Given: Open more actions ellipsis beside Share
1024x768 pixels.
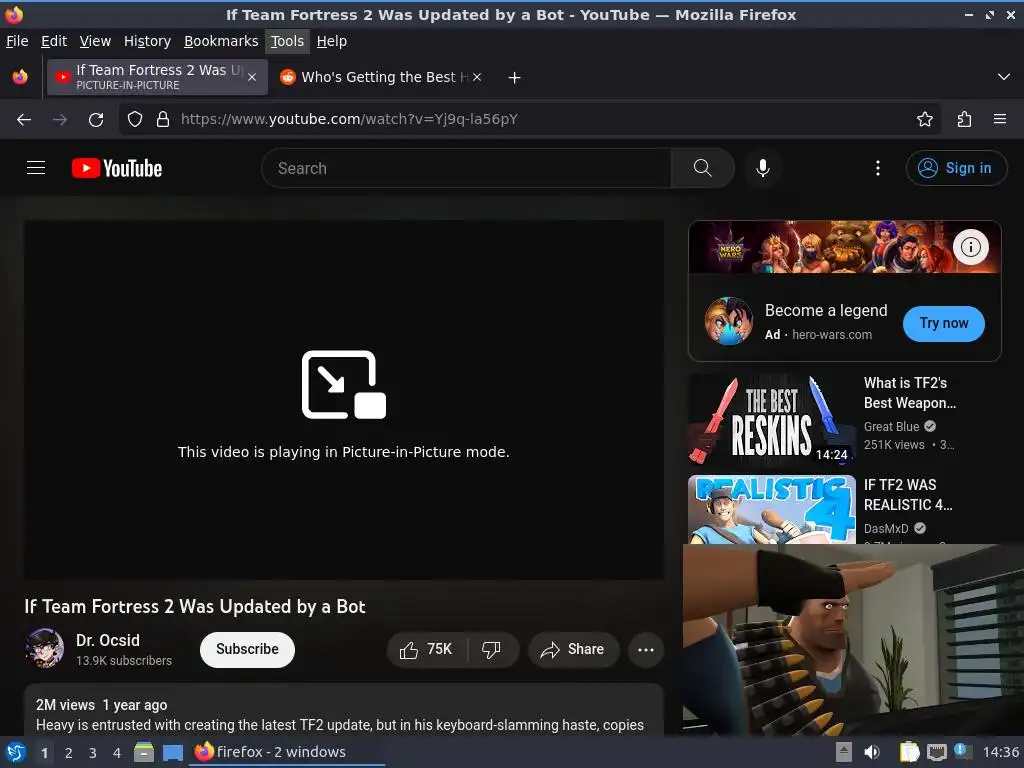Looking at the screenshot, I should pyautogui.click(x=645, y=650).
